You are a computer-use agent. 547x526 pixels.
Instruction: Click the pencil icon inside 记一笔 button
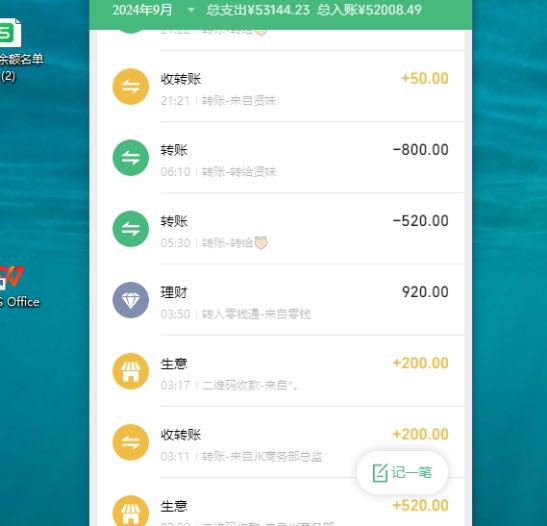click(x=380, y=473)
